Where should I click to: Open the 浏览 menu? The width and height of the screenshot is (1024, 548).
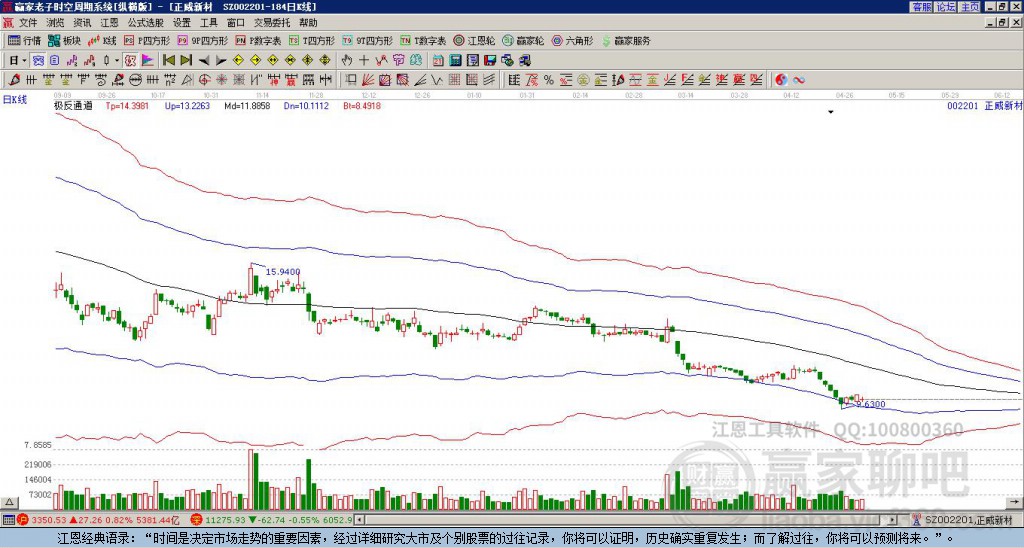point(56,23)
